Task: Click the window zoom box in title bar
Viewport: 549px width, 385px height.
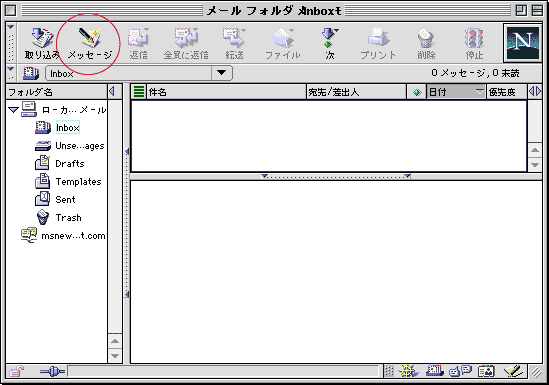Action: [x=521, y=10]
